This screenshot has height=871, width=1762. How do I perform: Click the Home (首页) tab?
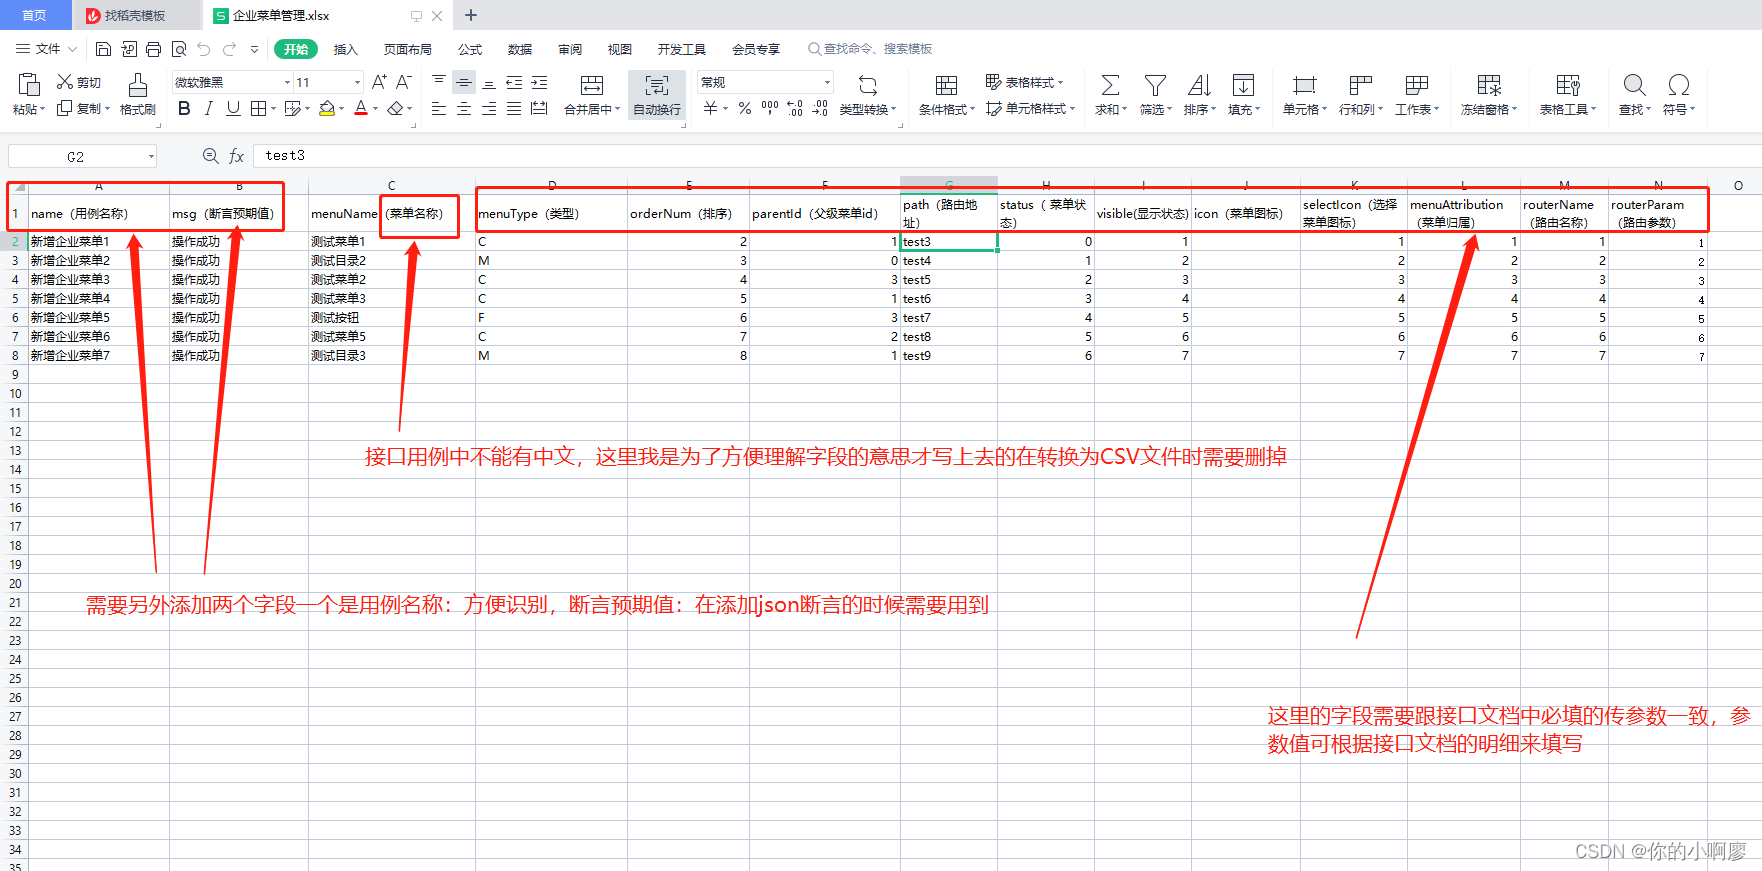pos(35,15)
